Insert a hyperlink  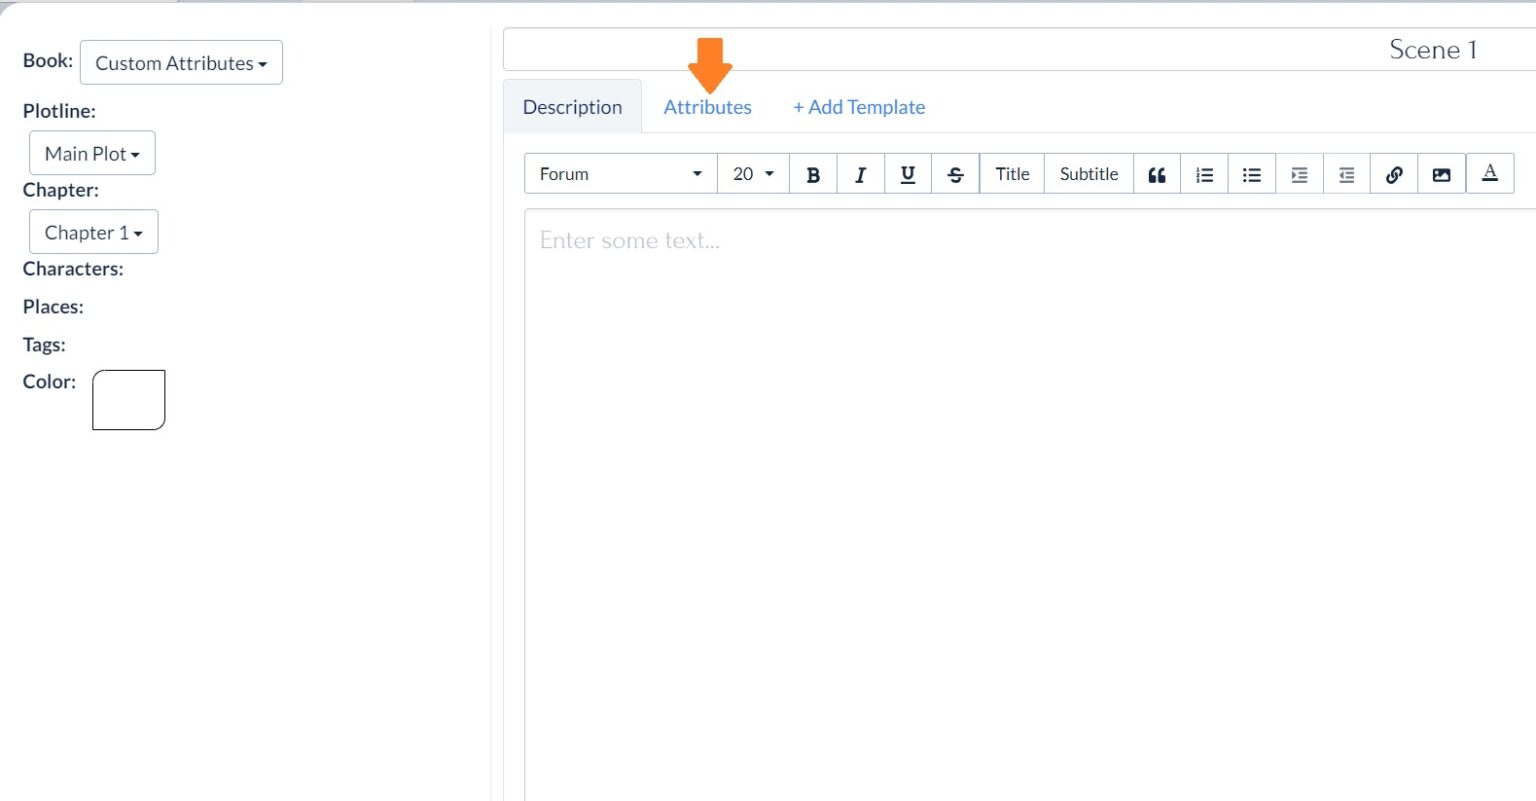(x=1393, y=174)
